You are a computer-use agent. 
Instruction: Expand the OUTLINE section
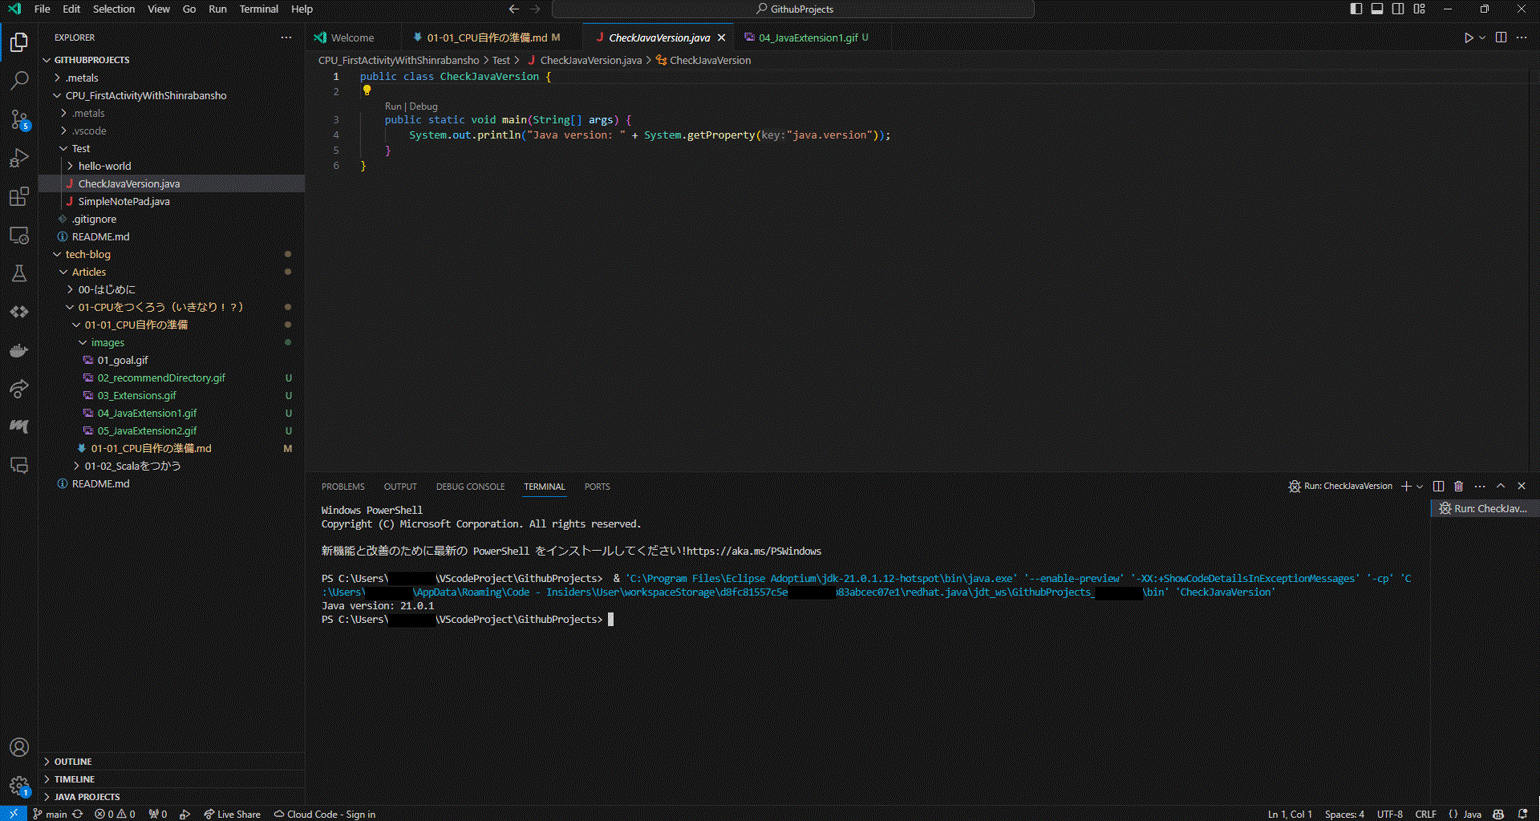[x=72, y=761]
